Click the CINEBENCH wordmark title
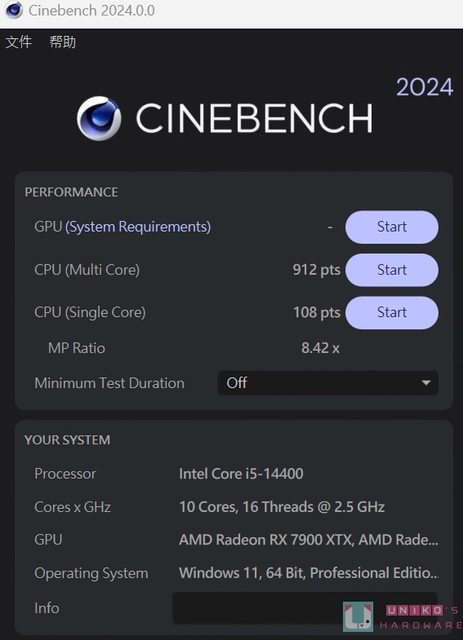The height and width of the screenshot is (640, 463). [x=254, y=118]
